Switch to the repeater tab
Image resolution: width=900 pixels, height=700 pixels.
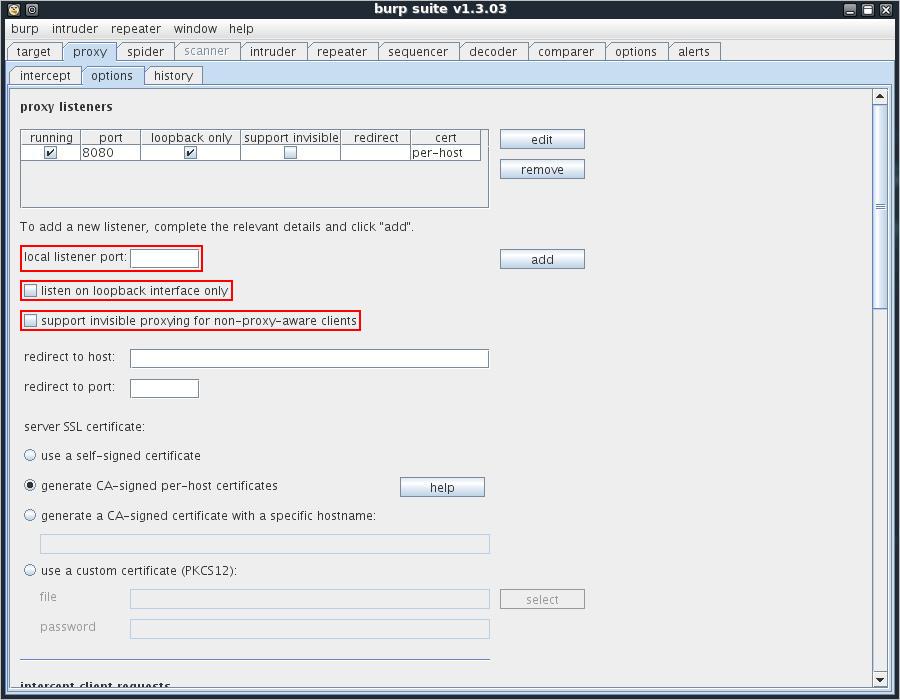pyautogui.click(x=342, y=52)
